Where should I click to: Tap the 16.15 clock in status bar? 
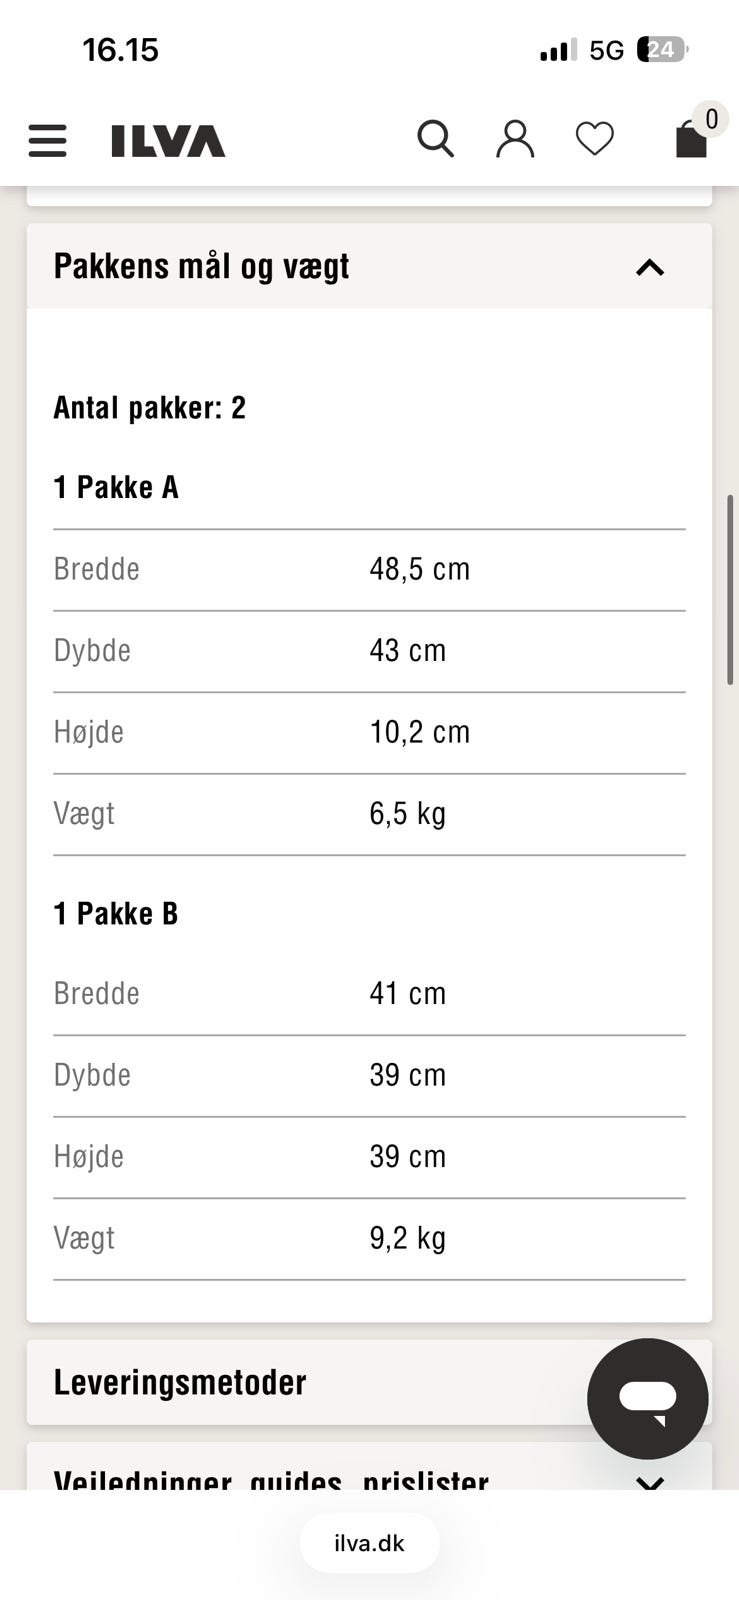(120, 50)
